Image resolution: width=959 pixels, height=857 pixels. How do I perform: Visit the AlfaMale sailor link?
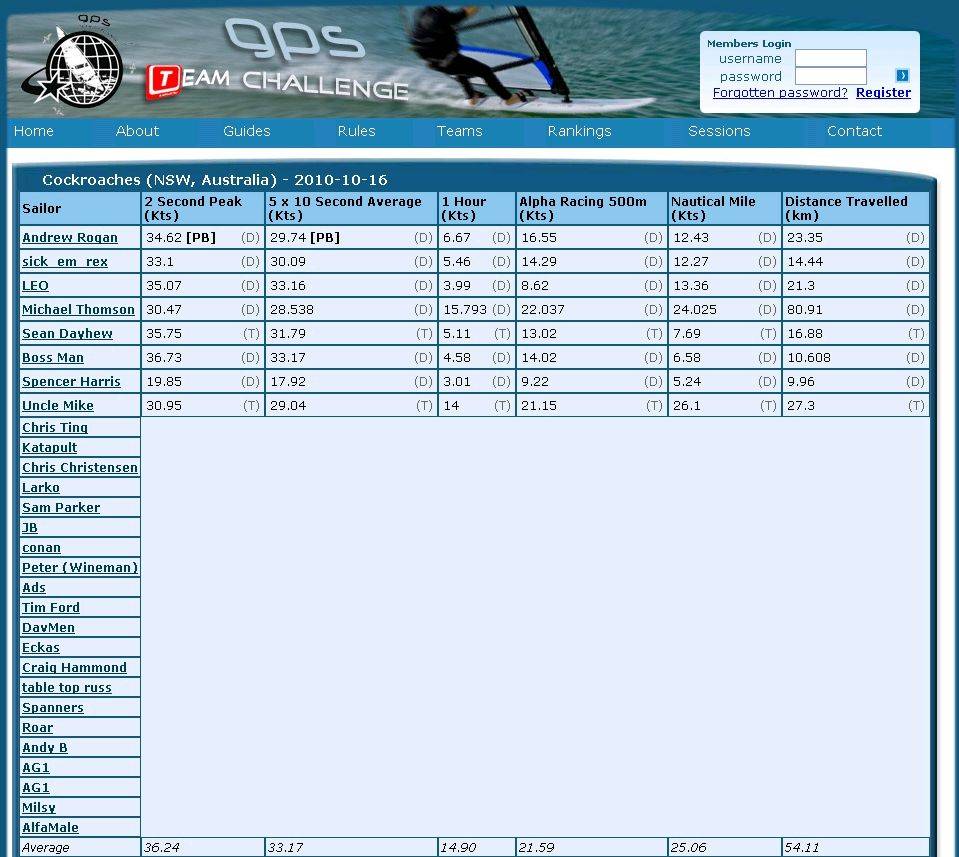pos(50,828)
